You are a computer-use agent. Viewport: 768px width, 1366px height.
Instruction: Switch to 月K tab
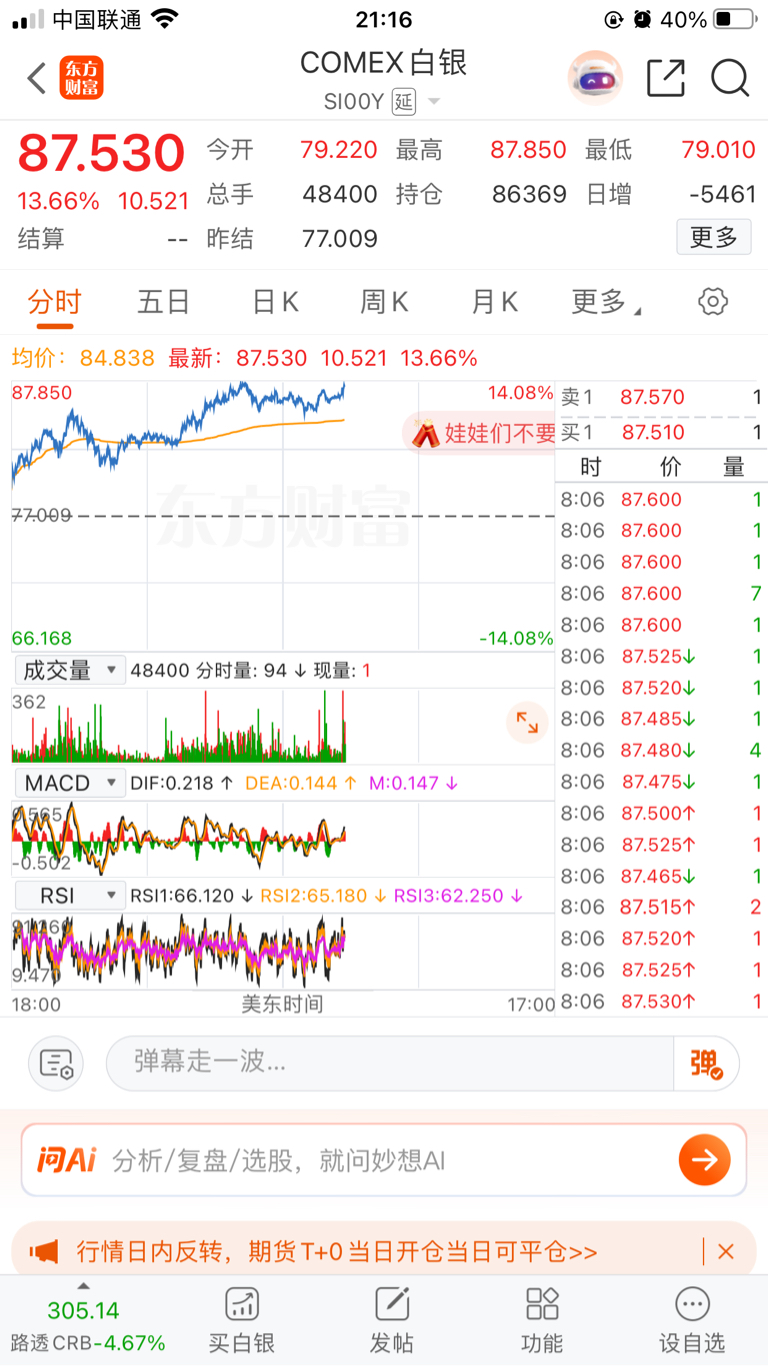point(495,302)
